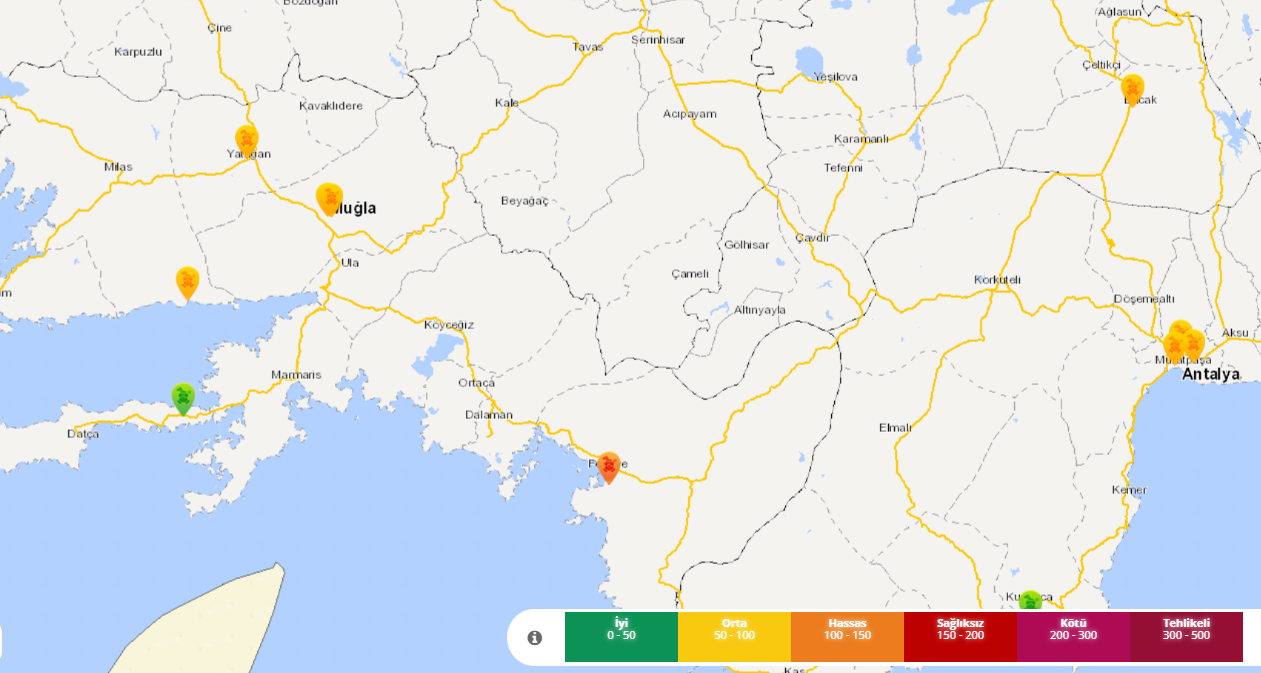Select the Yeşilova label
This screenshot has width=1261, height=673.
click(836, 76)
